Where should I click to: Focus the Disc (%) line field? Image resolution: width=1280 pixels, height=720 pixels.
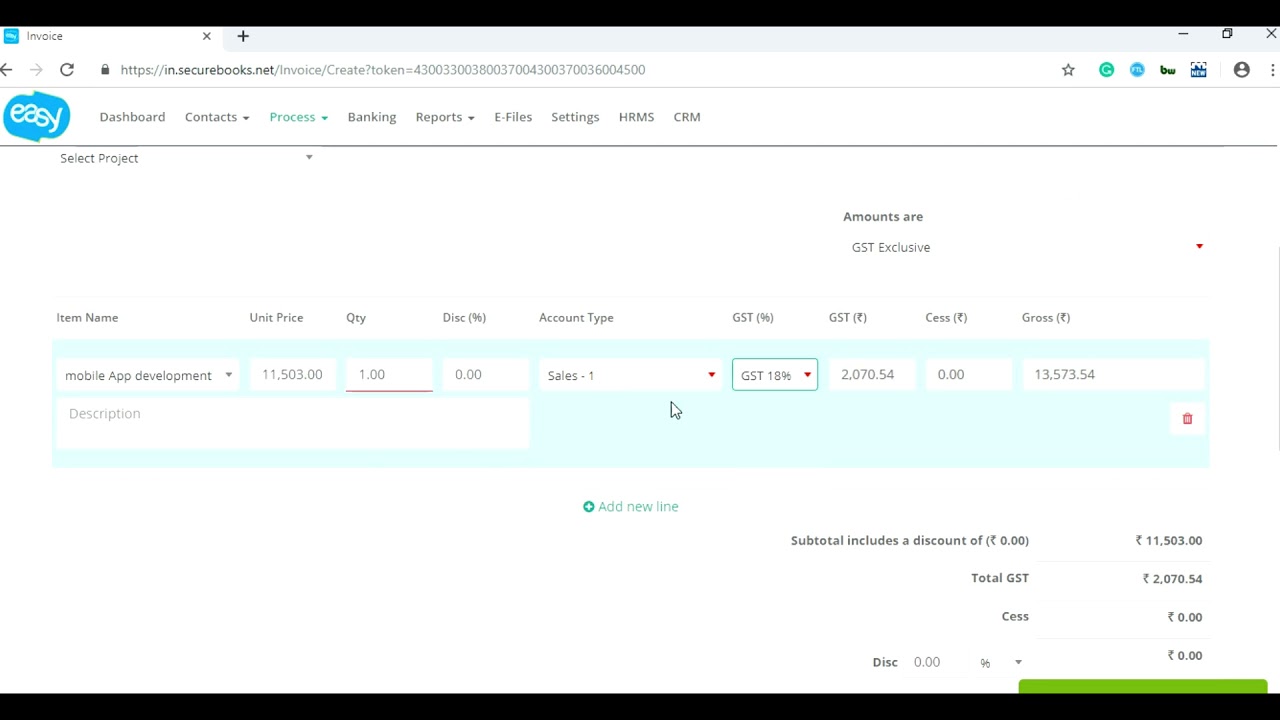(485, 374)
